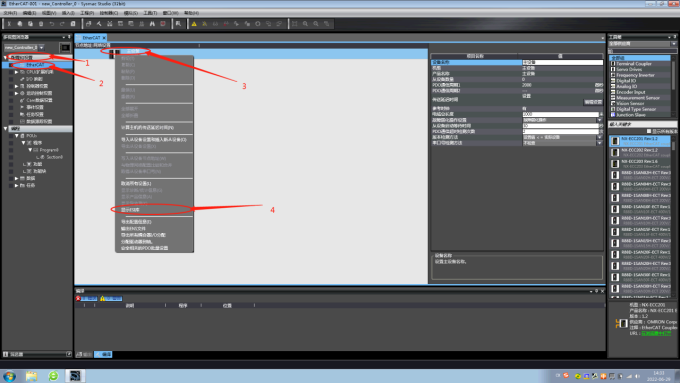Toggle the checkbox beside I/O mapping node

click(11, 79)
